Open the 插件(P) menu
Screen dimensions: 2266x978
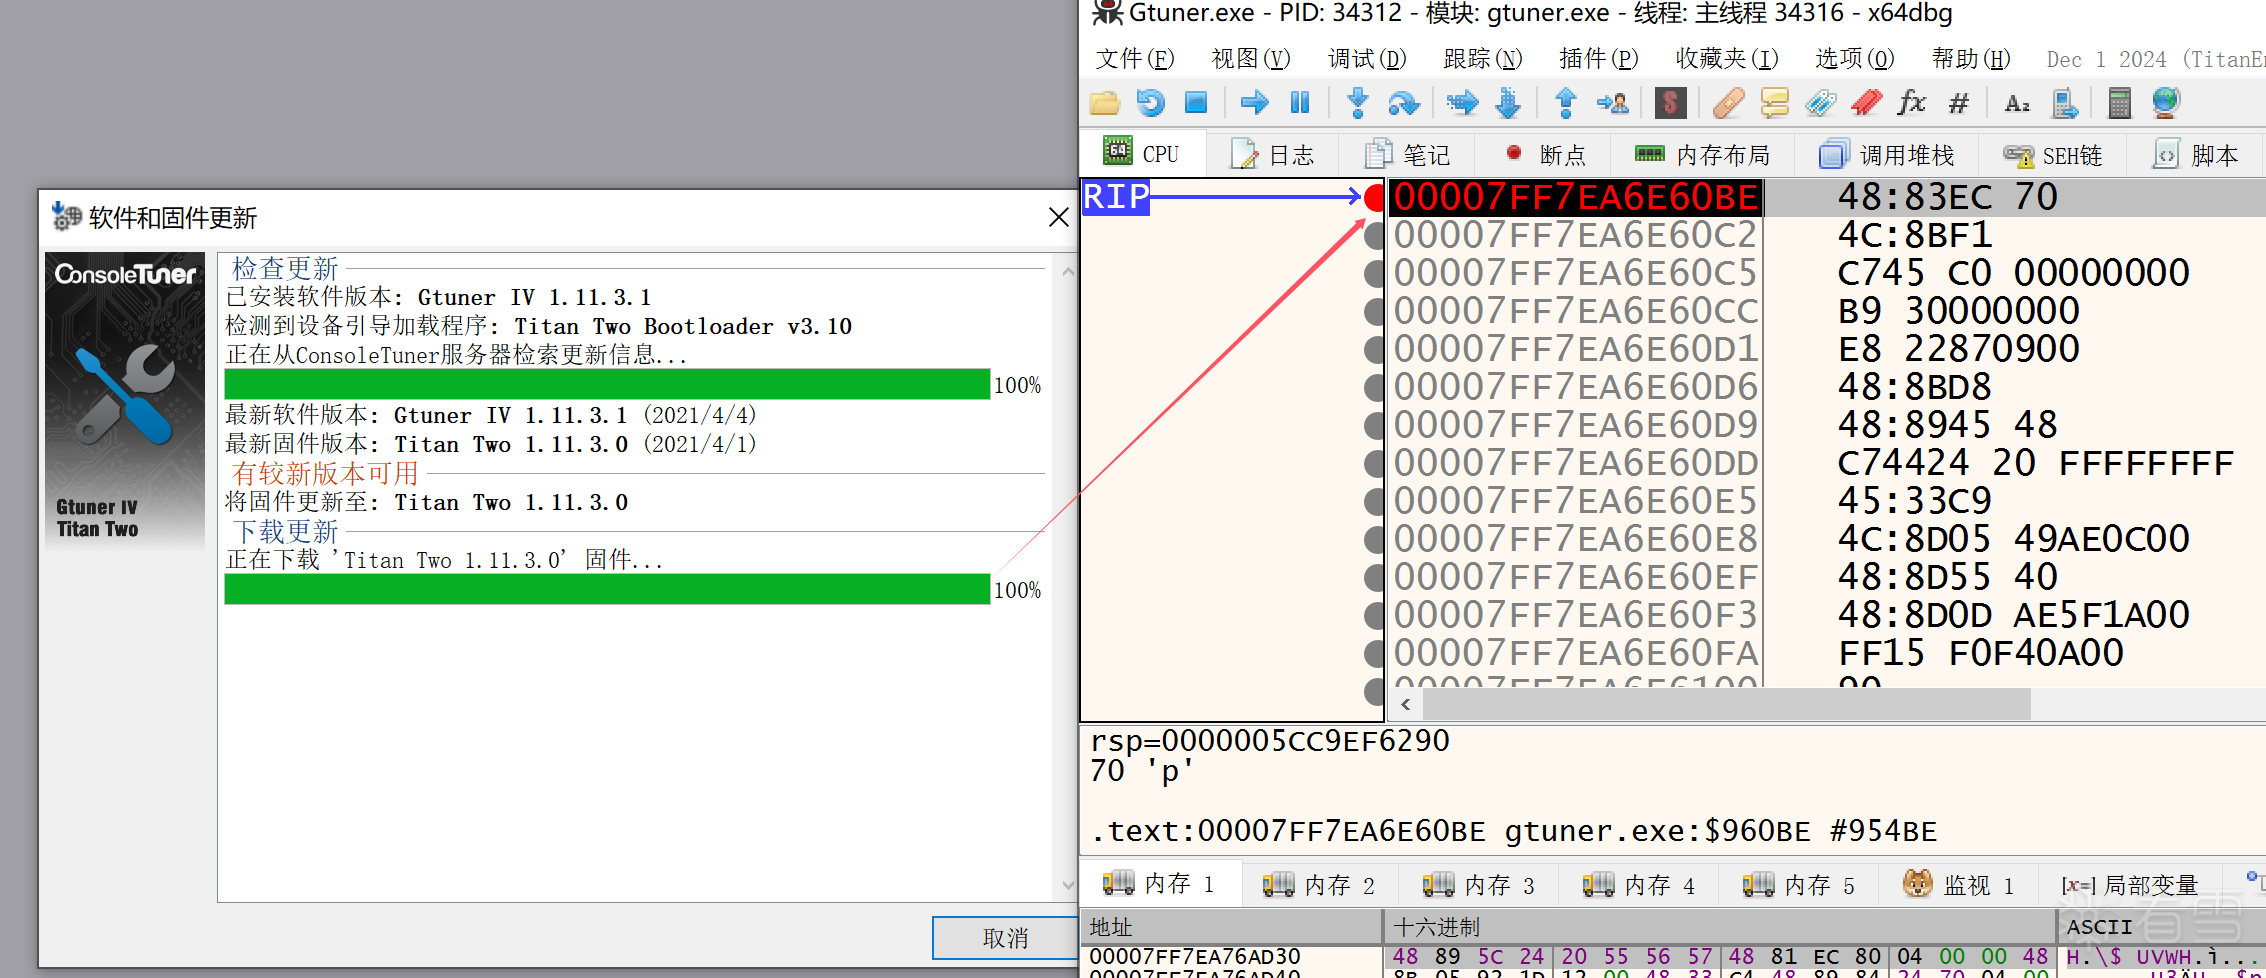(x=1599, y=59)
